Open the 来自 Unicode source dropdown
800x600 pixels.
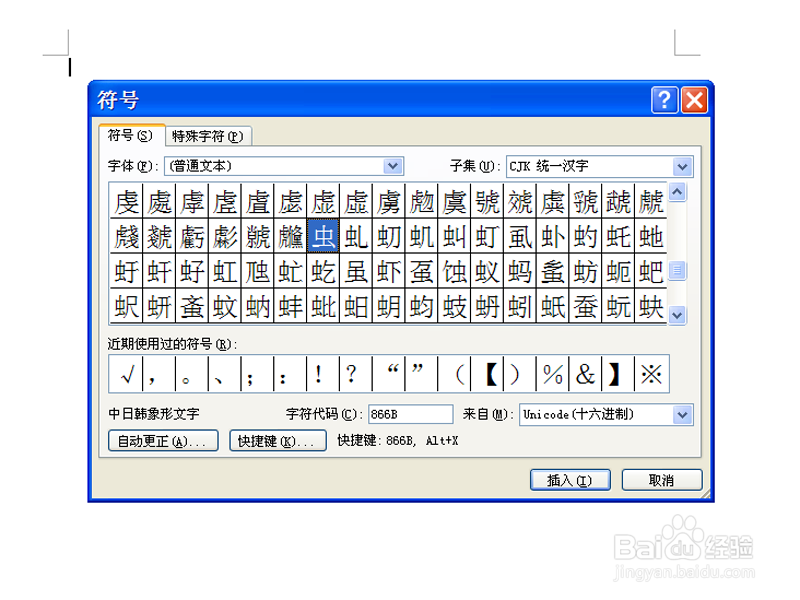[x=683, y=415]
